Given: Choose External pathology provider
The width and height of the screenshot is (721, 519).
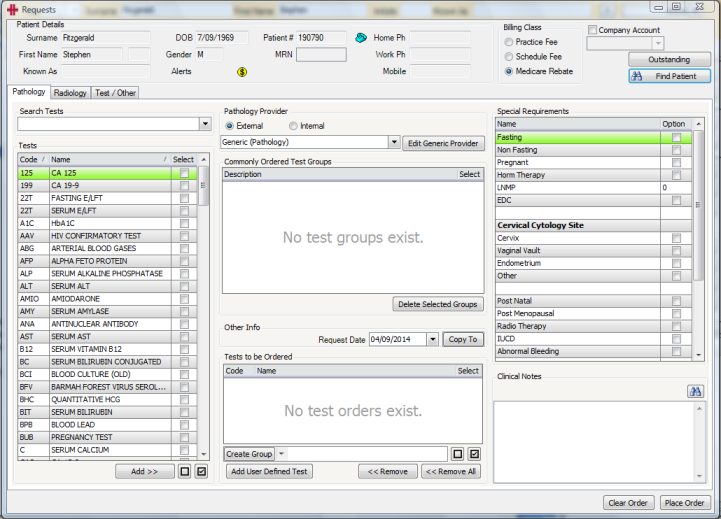Looking at the screenshot, I should pos(229,126).
